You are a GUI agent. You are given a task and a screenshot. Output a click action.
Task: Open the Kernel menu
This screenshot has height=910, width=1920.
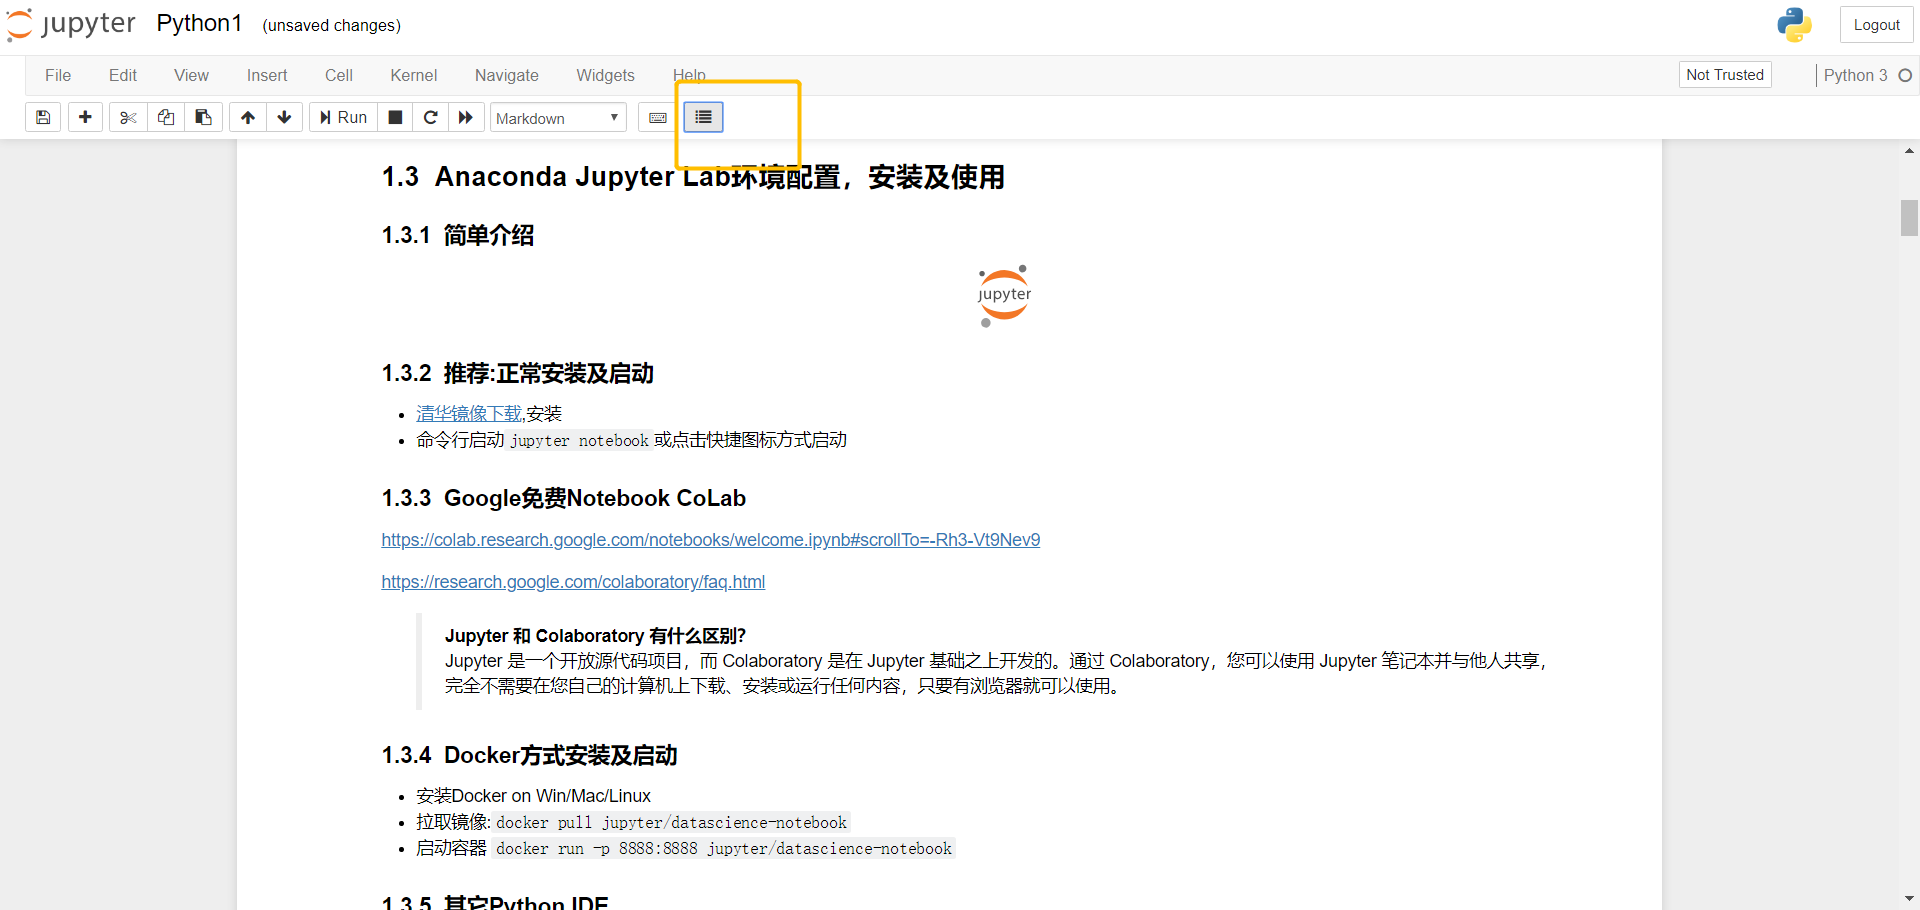coord(414,75)
